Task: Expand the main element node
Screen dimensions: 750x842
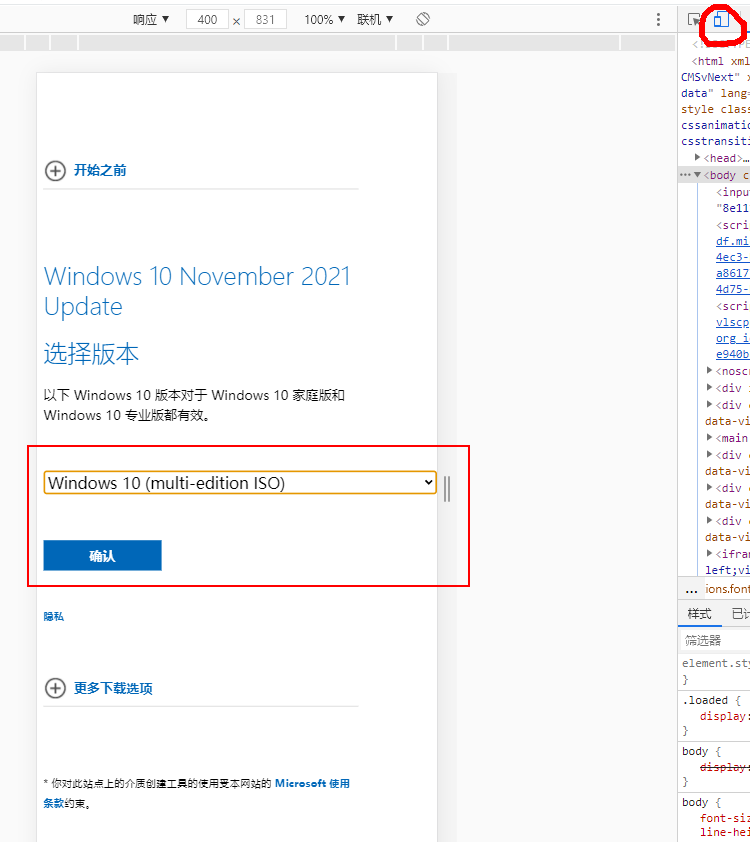Action: point(709,437)
